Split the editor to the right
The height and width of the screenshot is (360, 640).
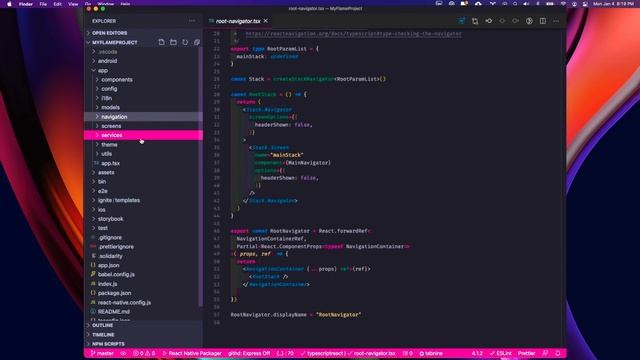click(x=542, y=21)
